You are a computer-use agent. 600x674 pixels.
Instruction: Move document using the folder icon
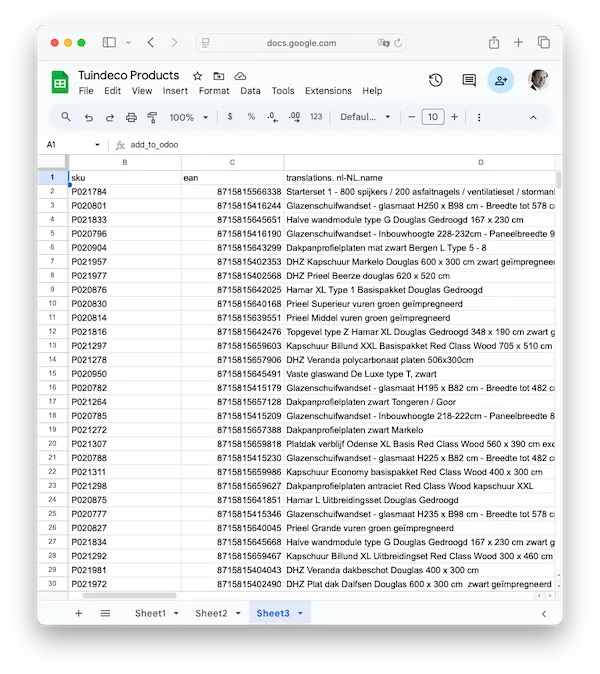click(219, 76)
